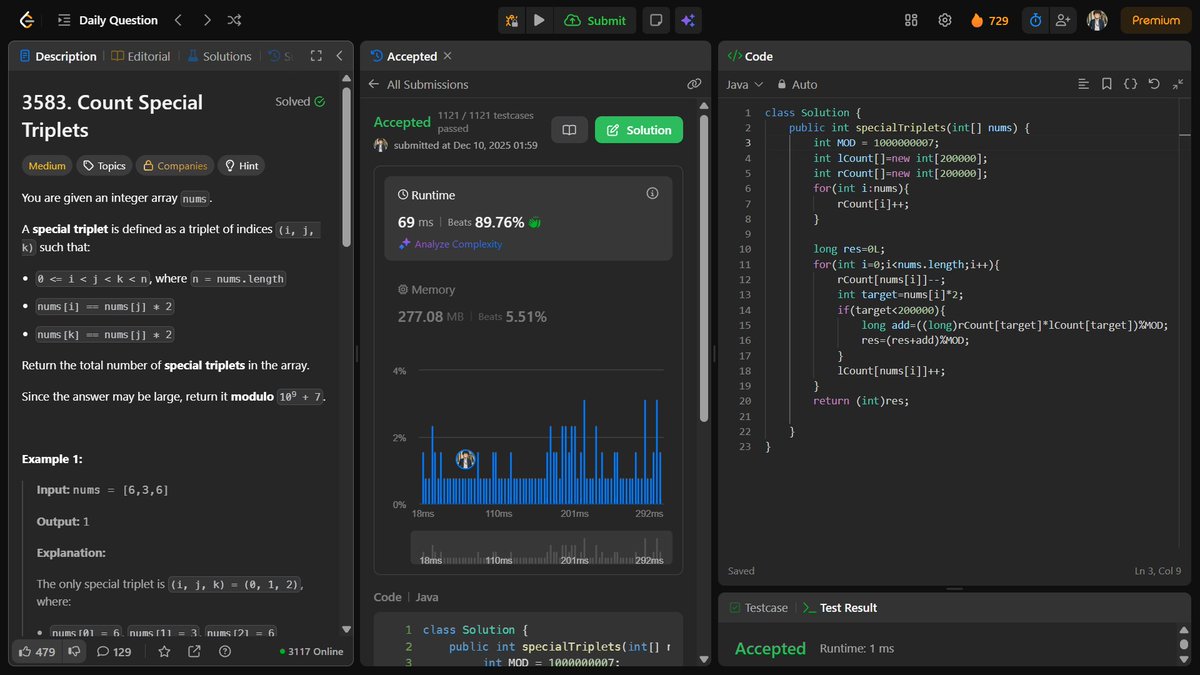The height and width of the screenshot is (675, 1200).
Task: Start the timer stopwatch icon
Action: 1035,20
